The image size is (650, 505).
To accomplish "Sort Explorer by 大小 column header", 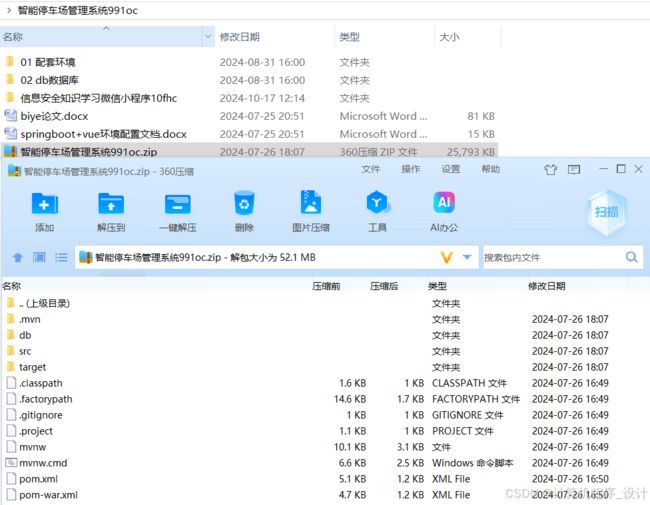I will click(449, 37).
